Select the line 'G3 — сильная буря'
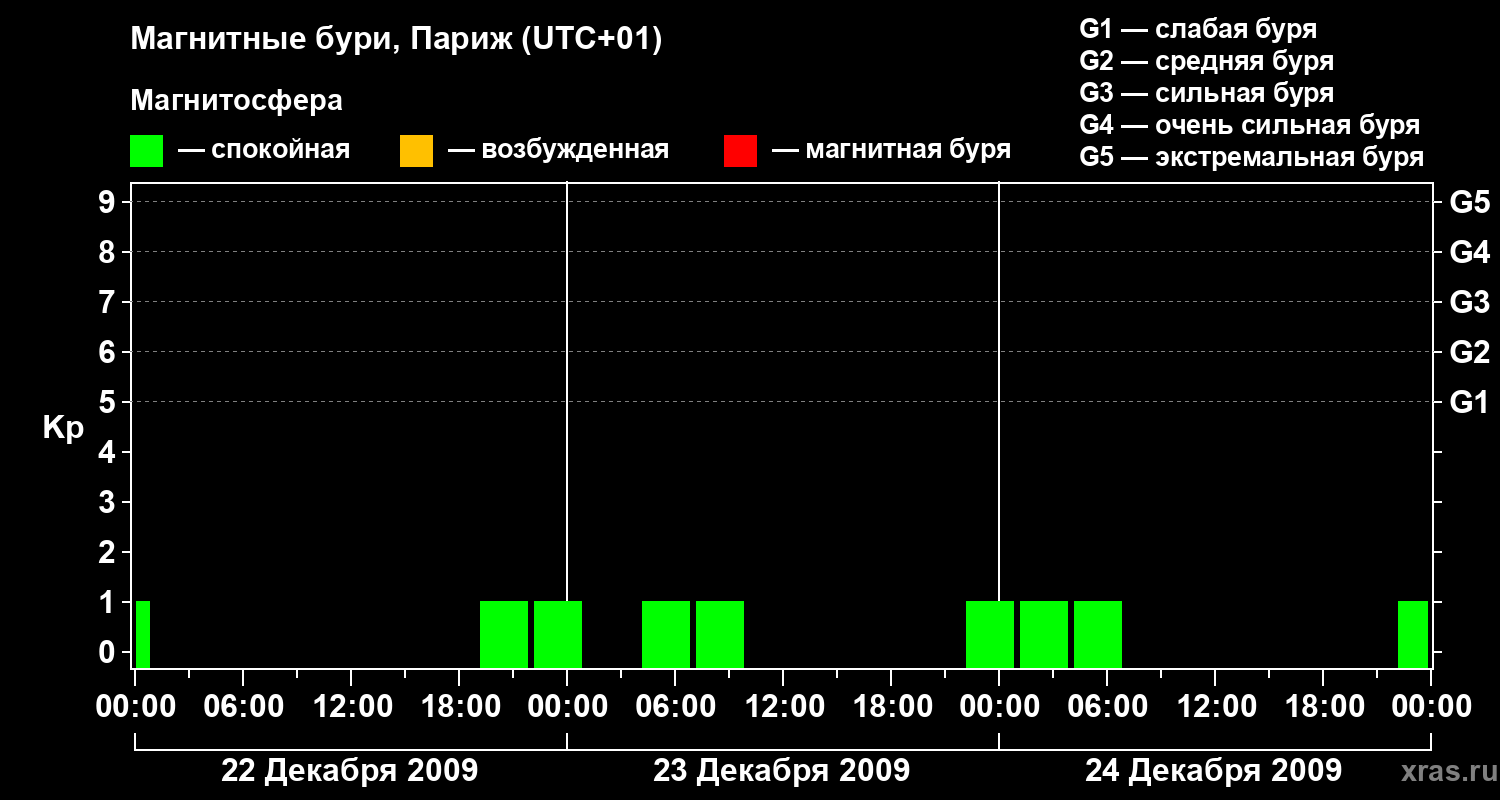The width and height of the screenshot is (1500, 800). pos(1206,93)
